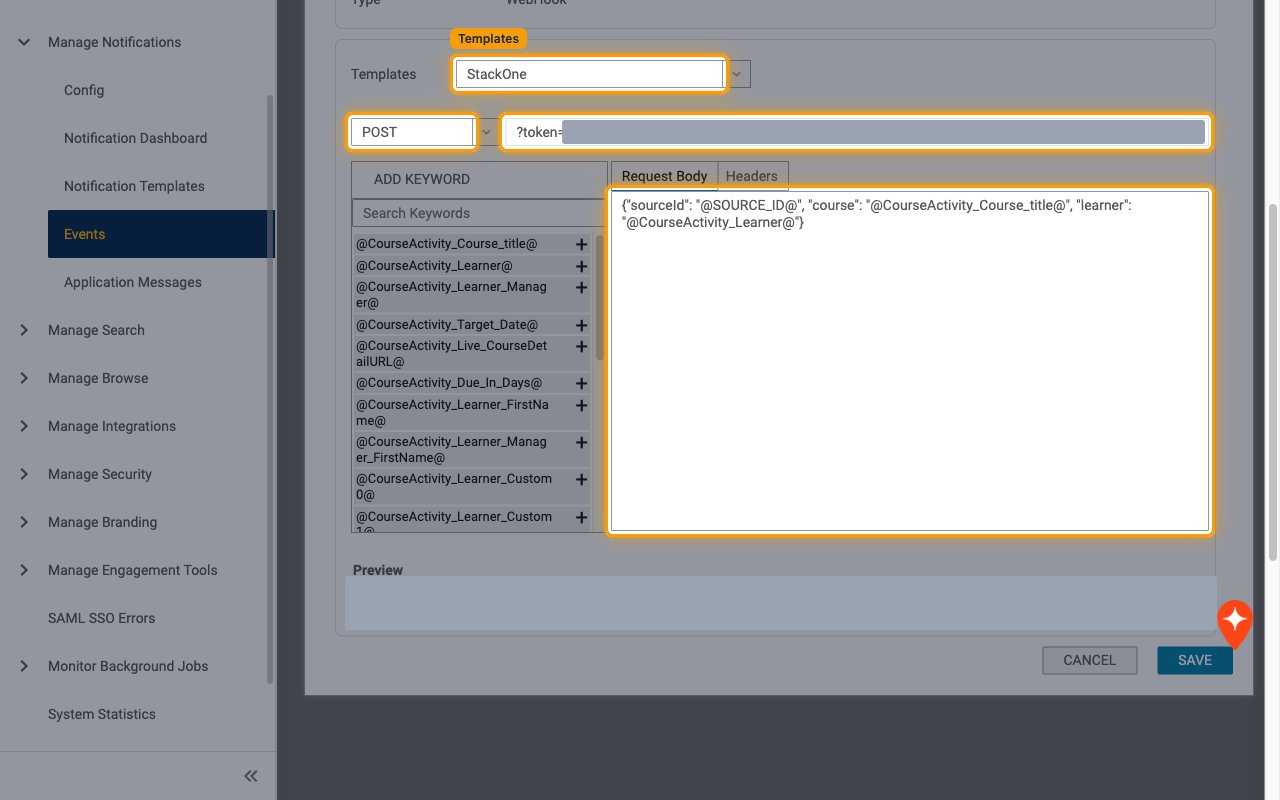Expand the Manage Integrations section
This screenshot has width=1280, height=800.
click(x=24, y=426)
